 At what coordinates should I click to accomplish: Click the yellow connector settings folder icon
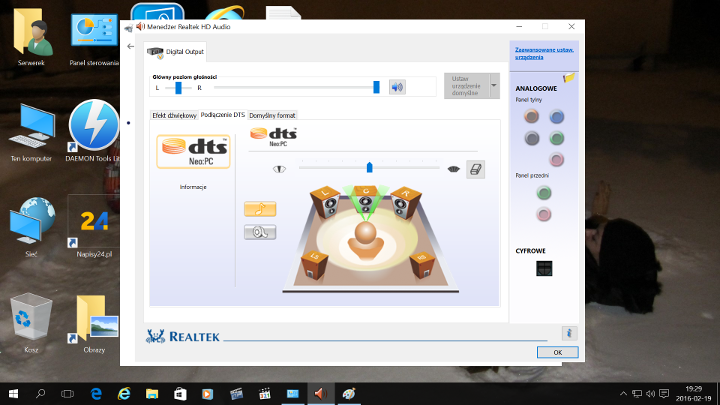click(x=569, y=78)
